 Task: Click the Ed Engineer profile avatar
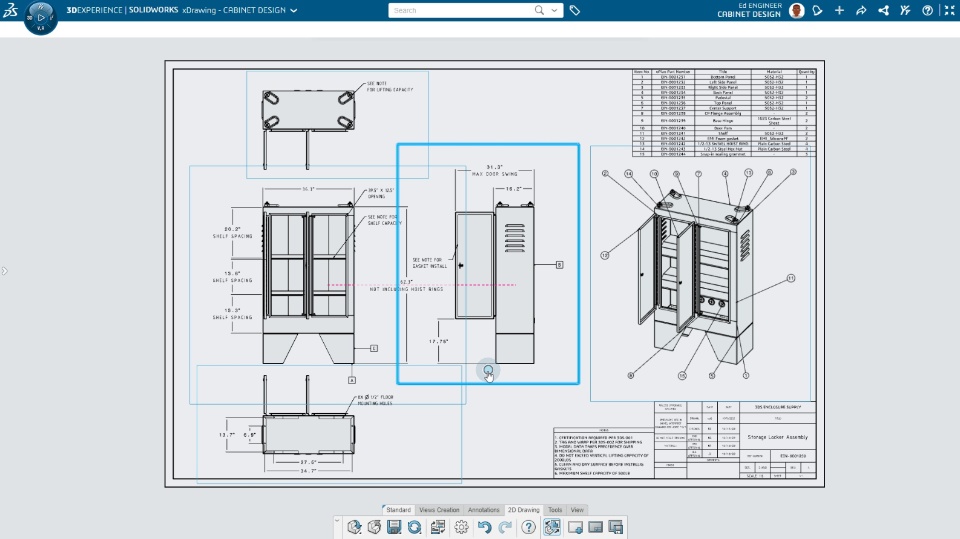tap(797, 10)
